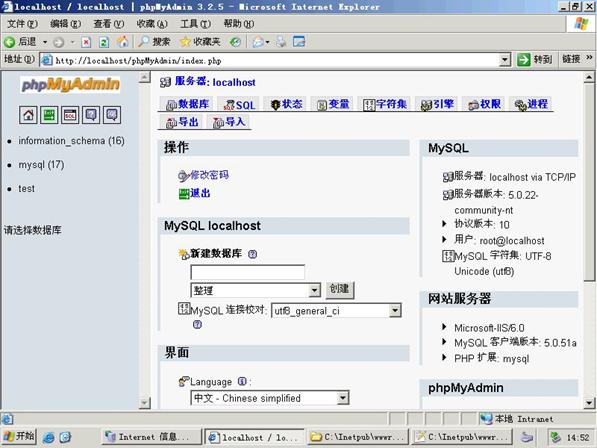Open the mail icon dropdown arrow
Image resolution: width=597 pixels, height=448 pixels.
267,42
